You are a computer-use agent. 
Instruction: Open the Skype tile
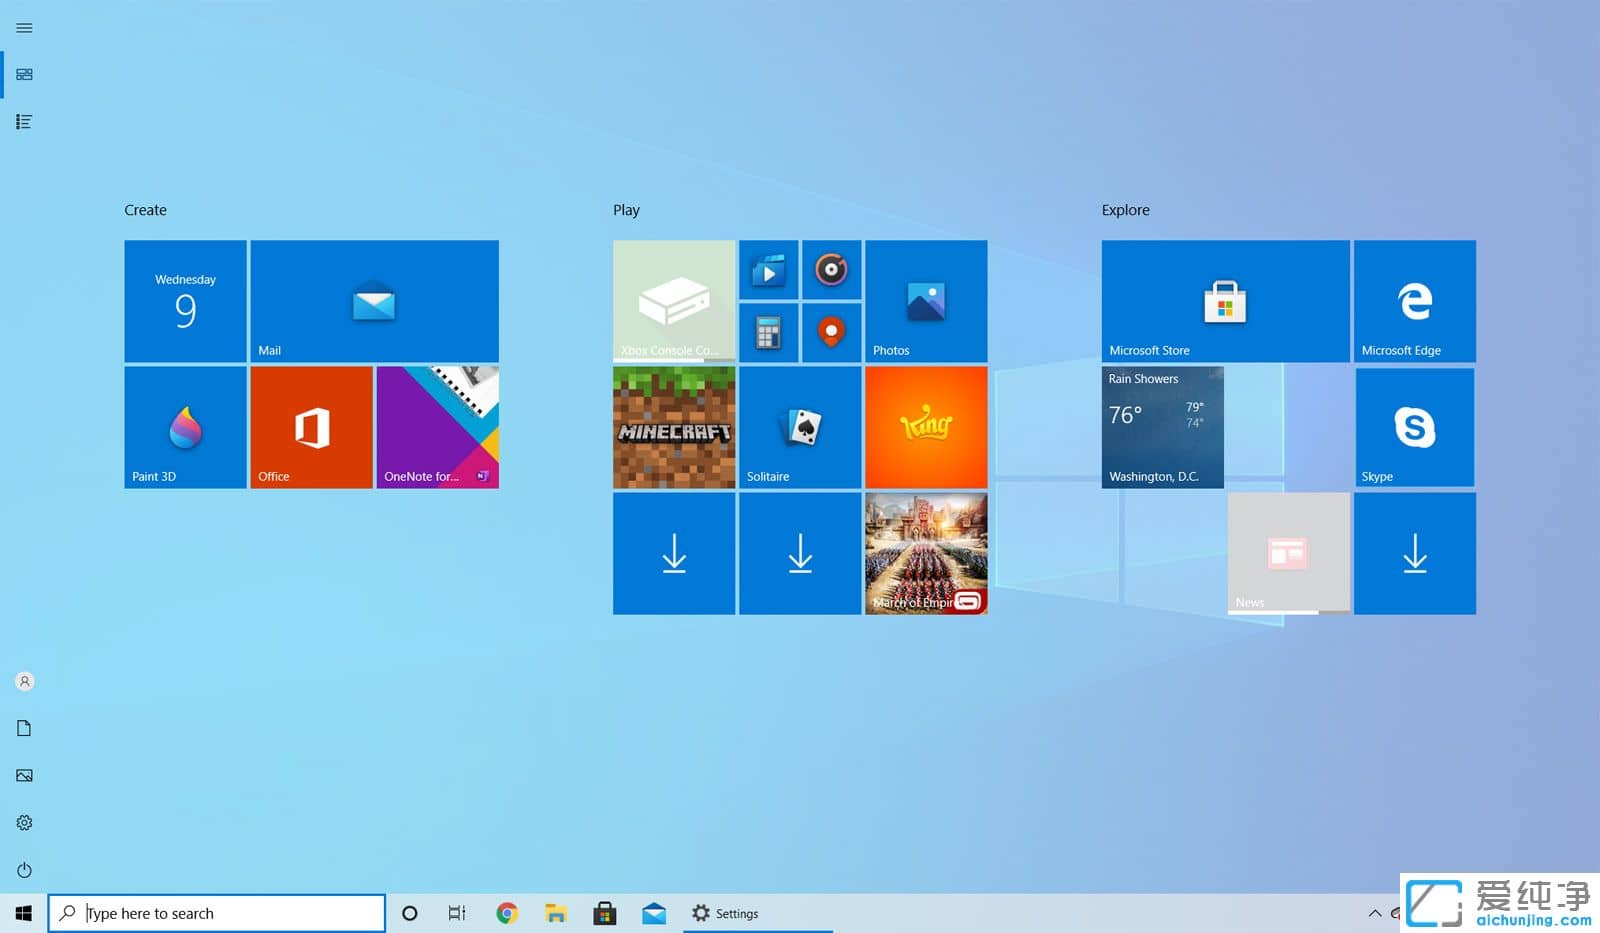(x=1414, y=427)
